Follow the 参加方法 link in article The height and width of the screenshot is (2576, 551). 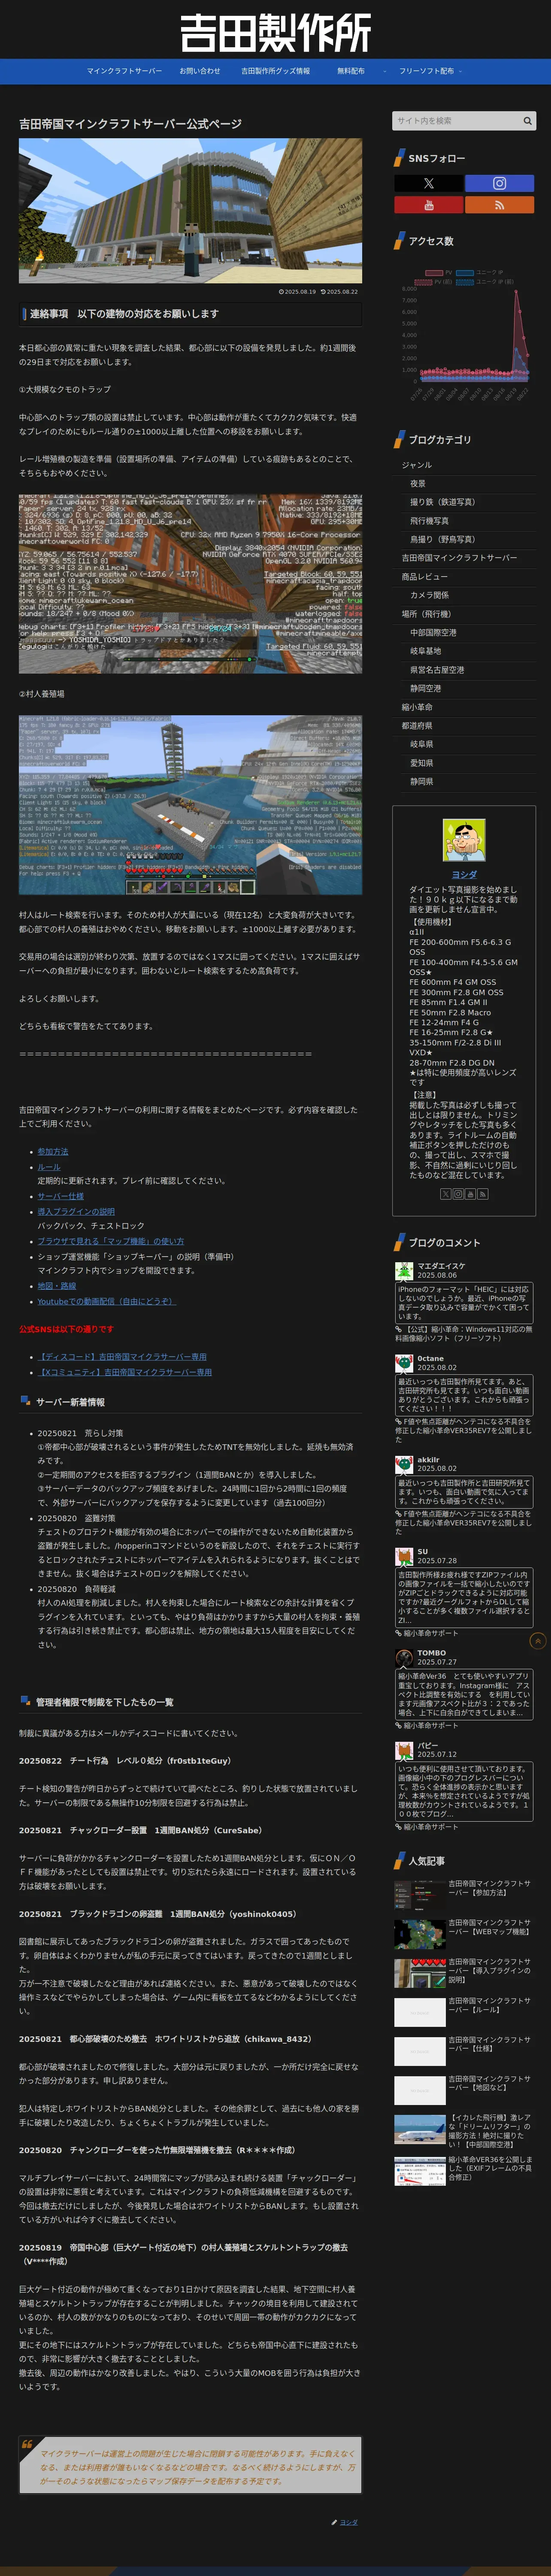(x=53, y=1152)
